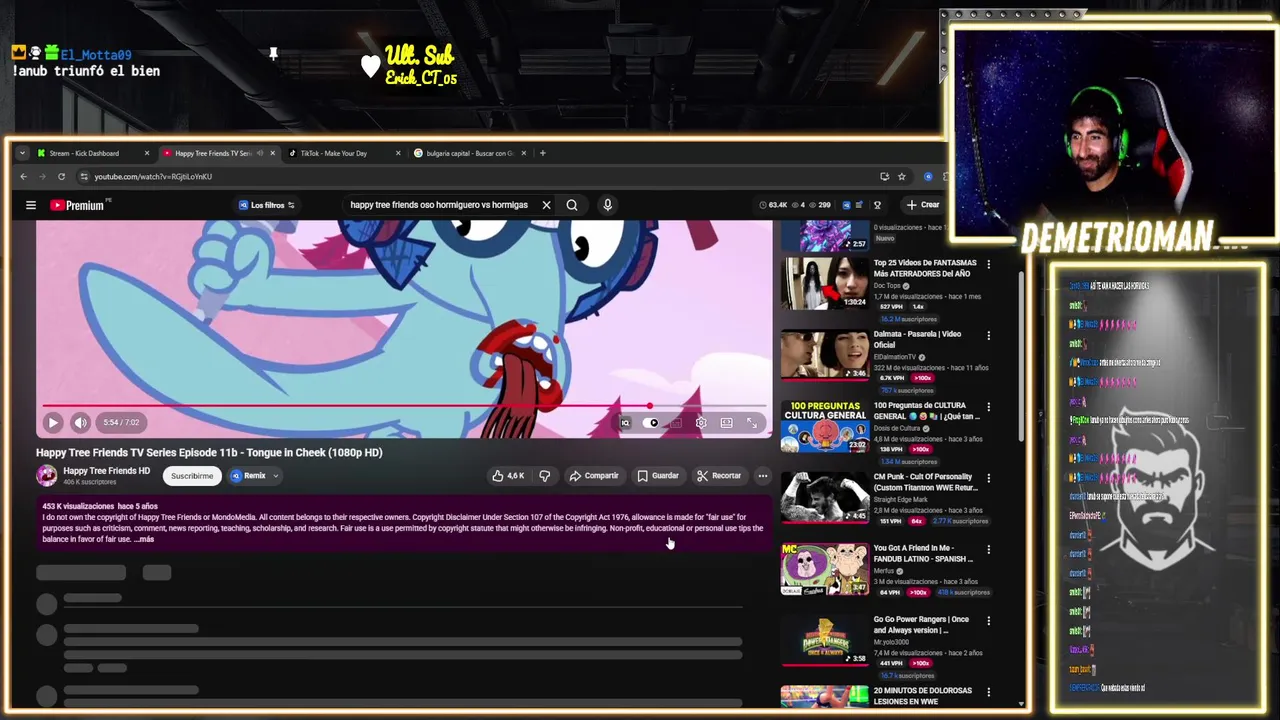
Task: Open the tab search dropdown arrow
Action: (x=22, y=153)
